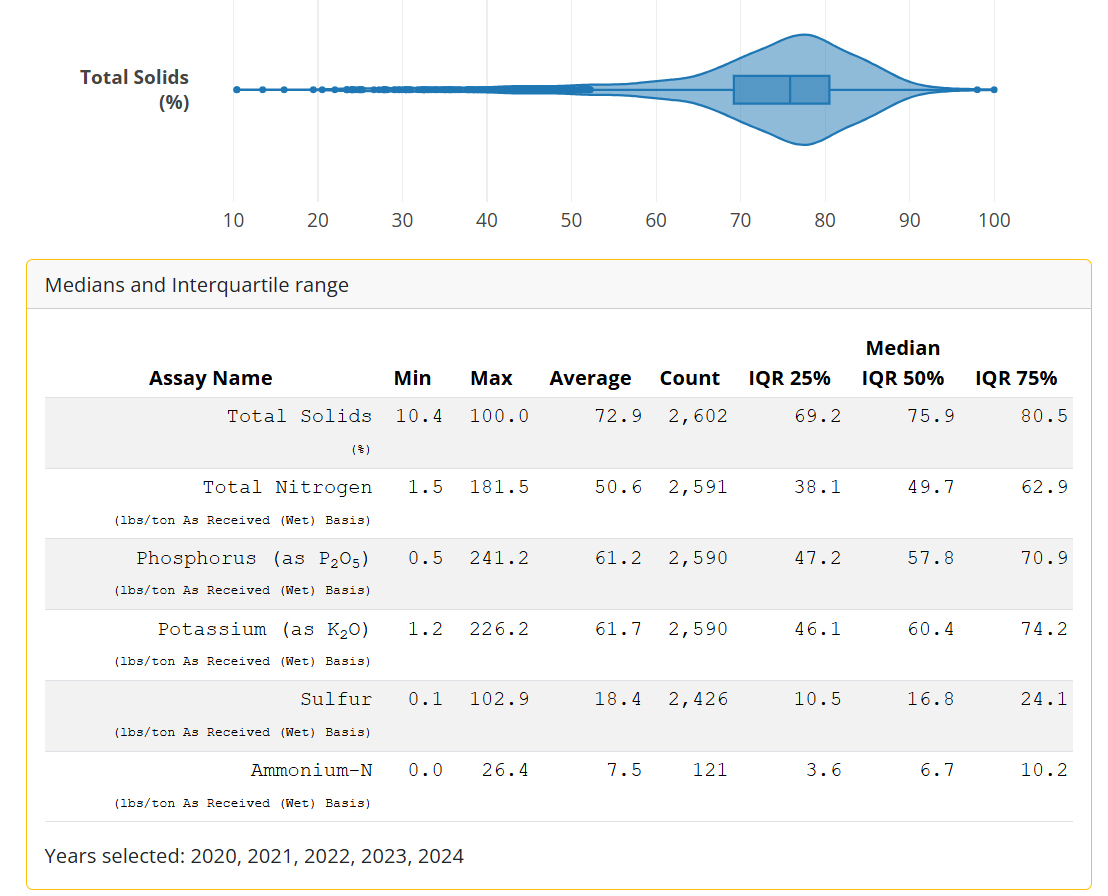Screen dimensions: 1108x896
Task: Select the Phosphorus (as P2O5) row name
Action: tap(253, 558)
